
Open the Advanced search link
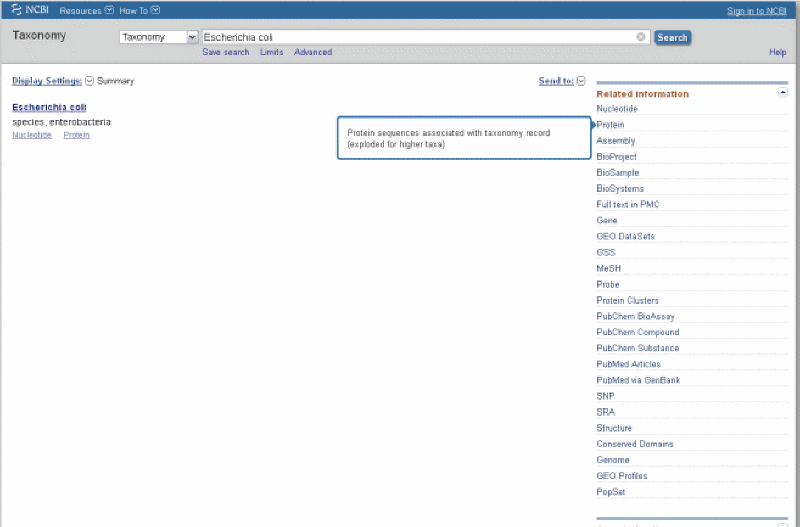point(313,52)
